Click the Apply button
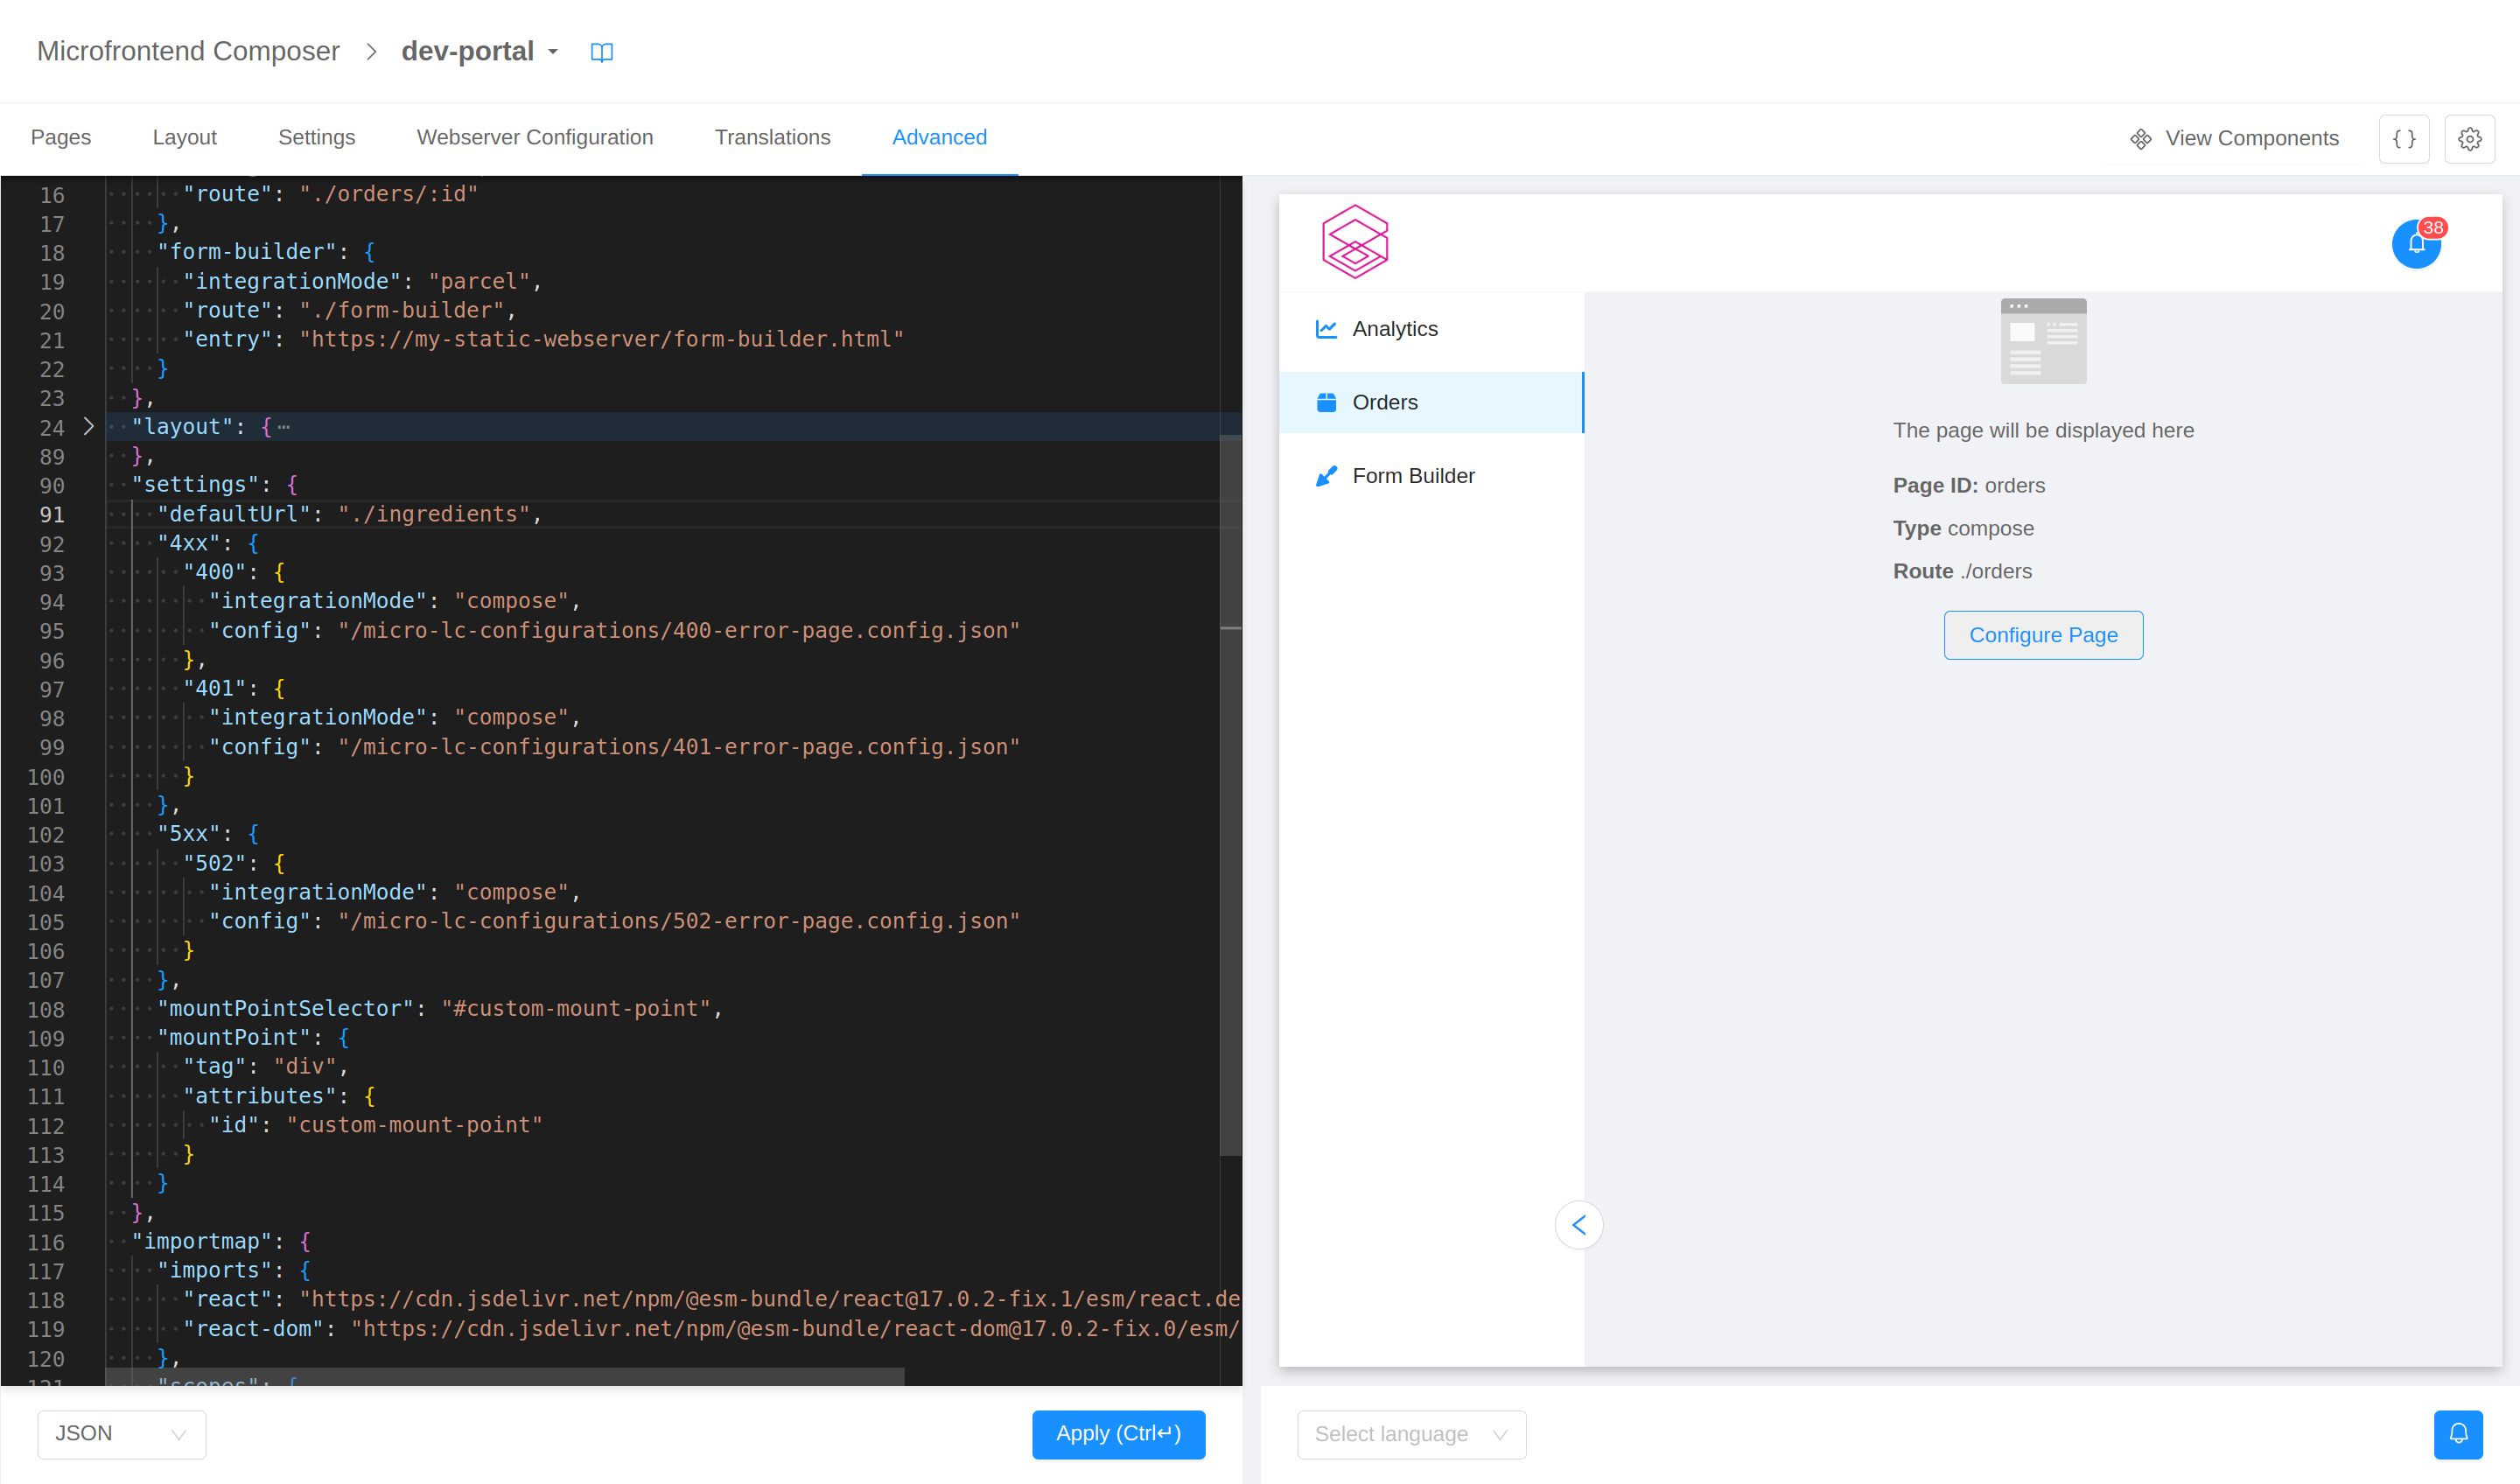 [1118, 1434]
